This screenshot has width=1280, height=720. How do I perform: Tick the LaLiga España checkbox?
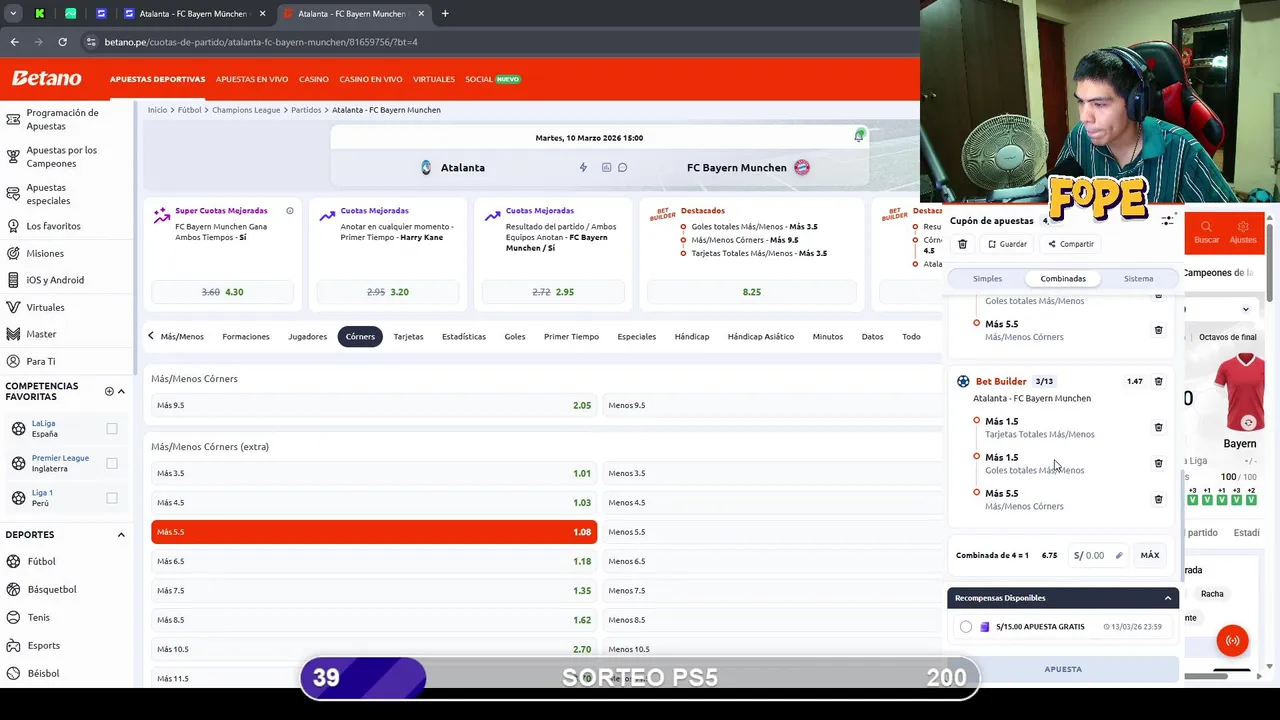click(x=112, y=428)
